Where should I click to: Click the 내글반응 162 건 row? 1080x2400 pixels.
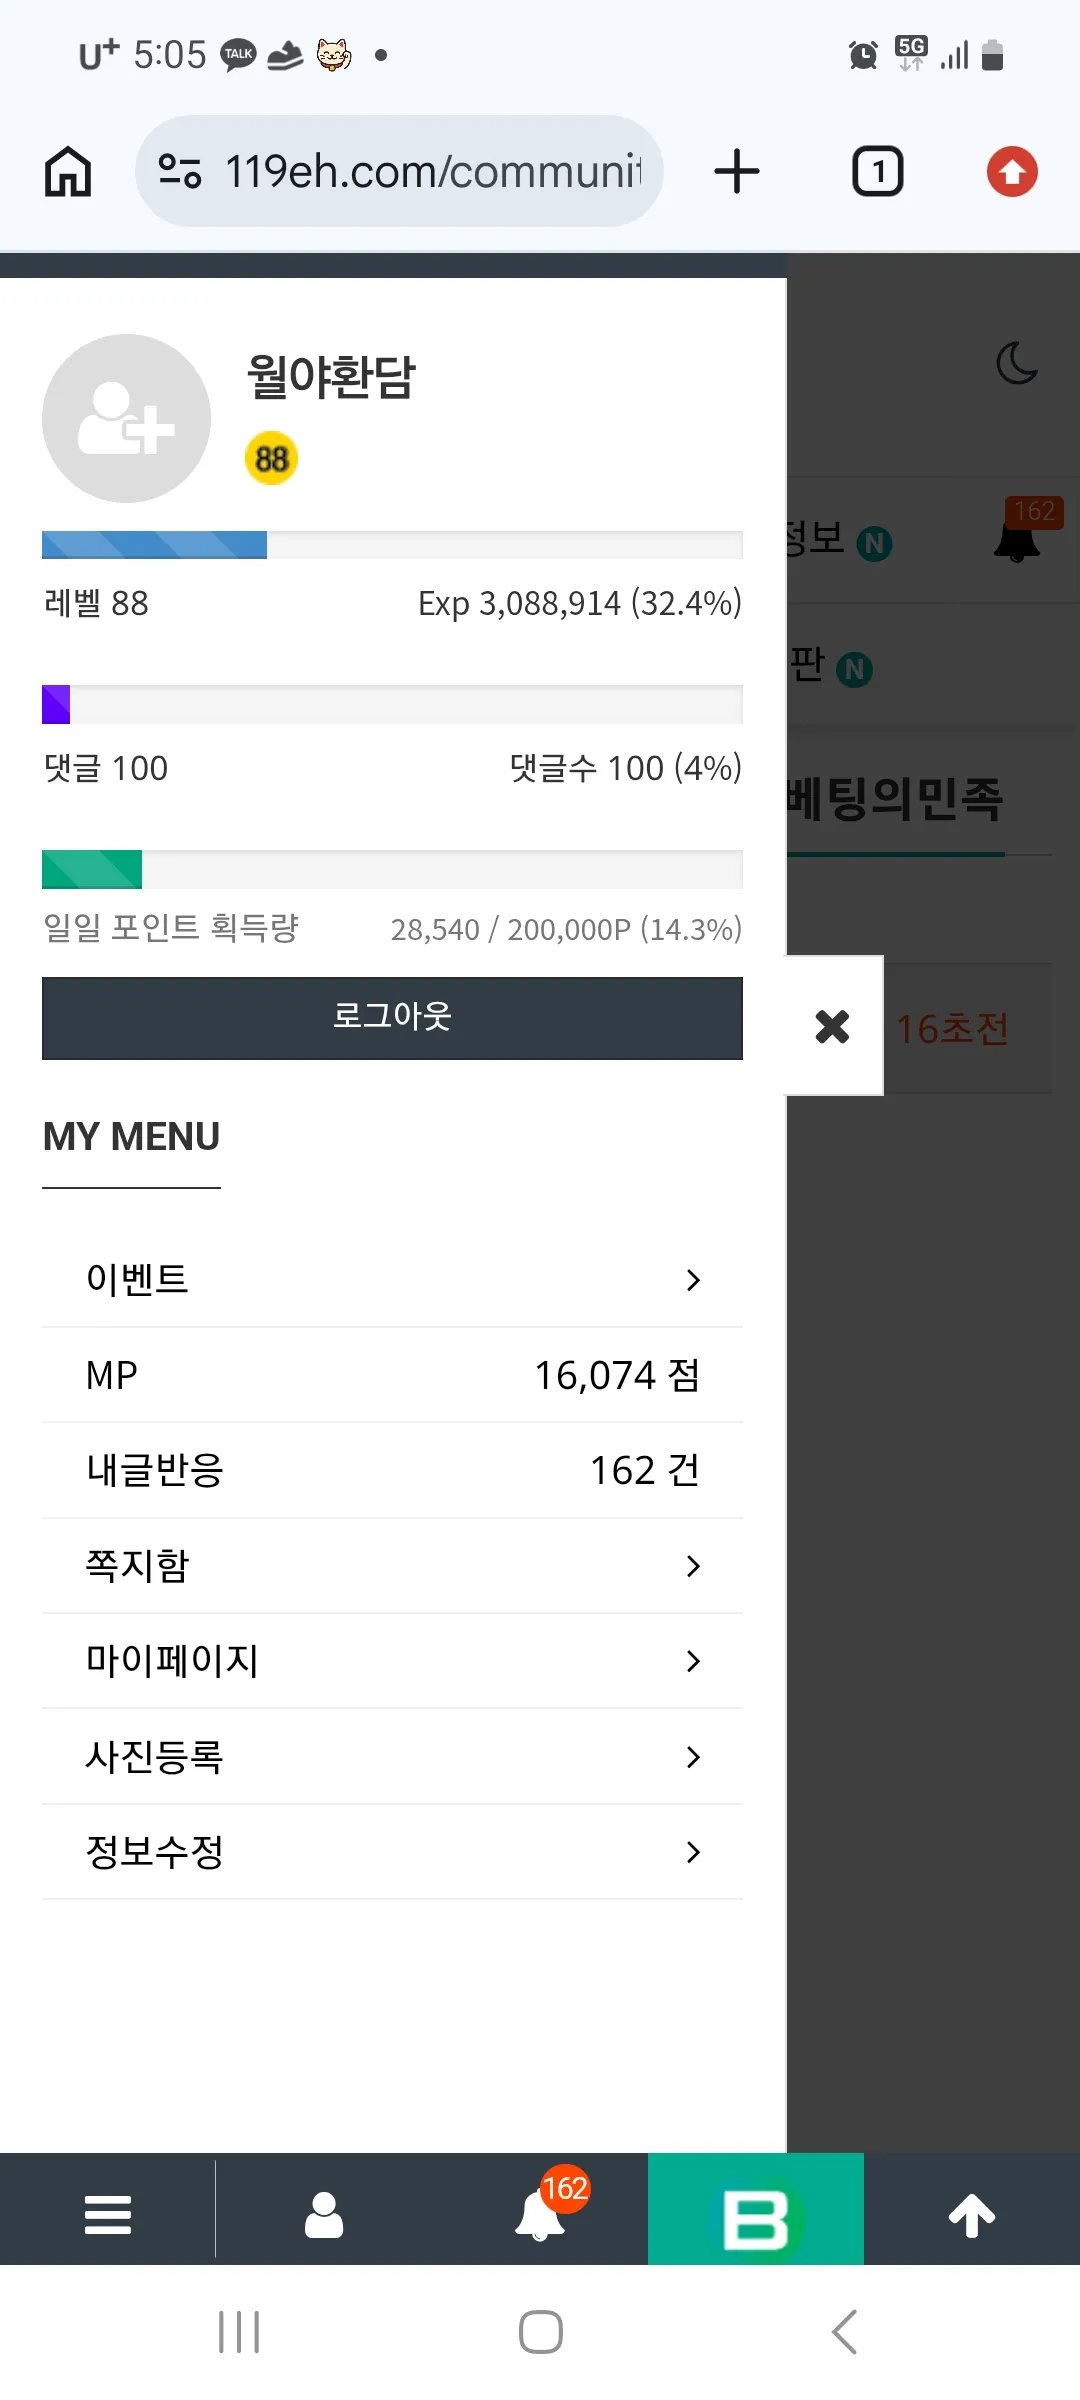pyautogui.click(x=392, y=1471)
